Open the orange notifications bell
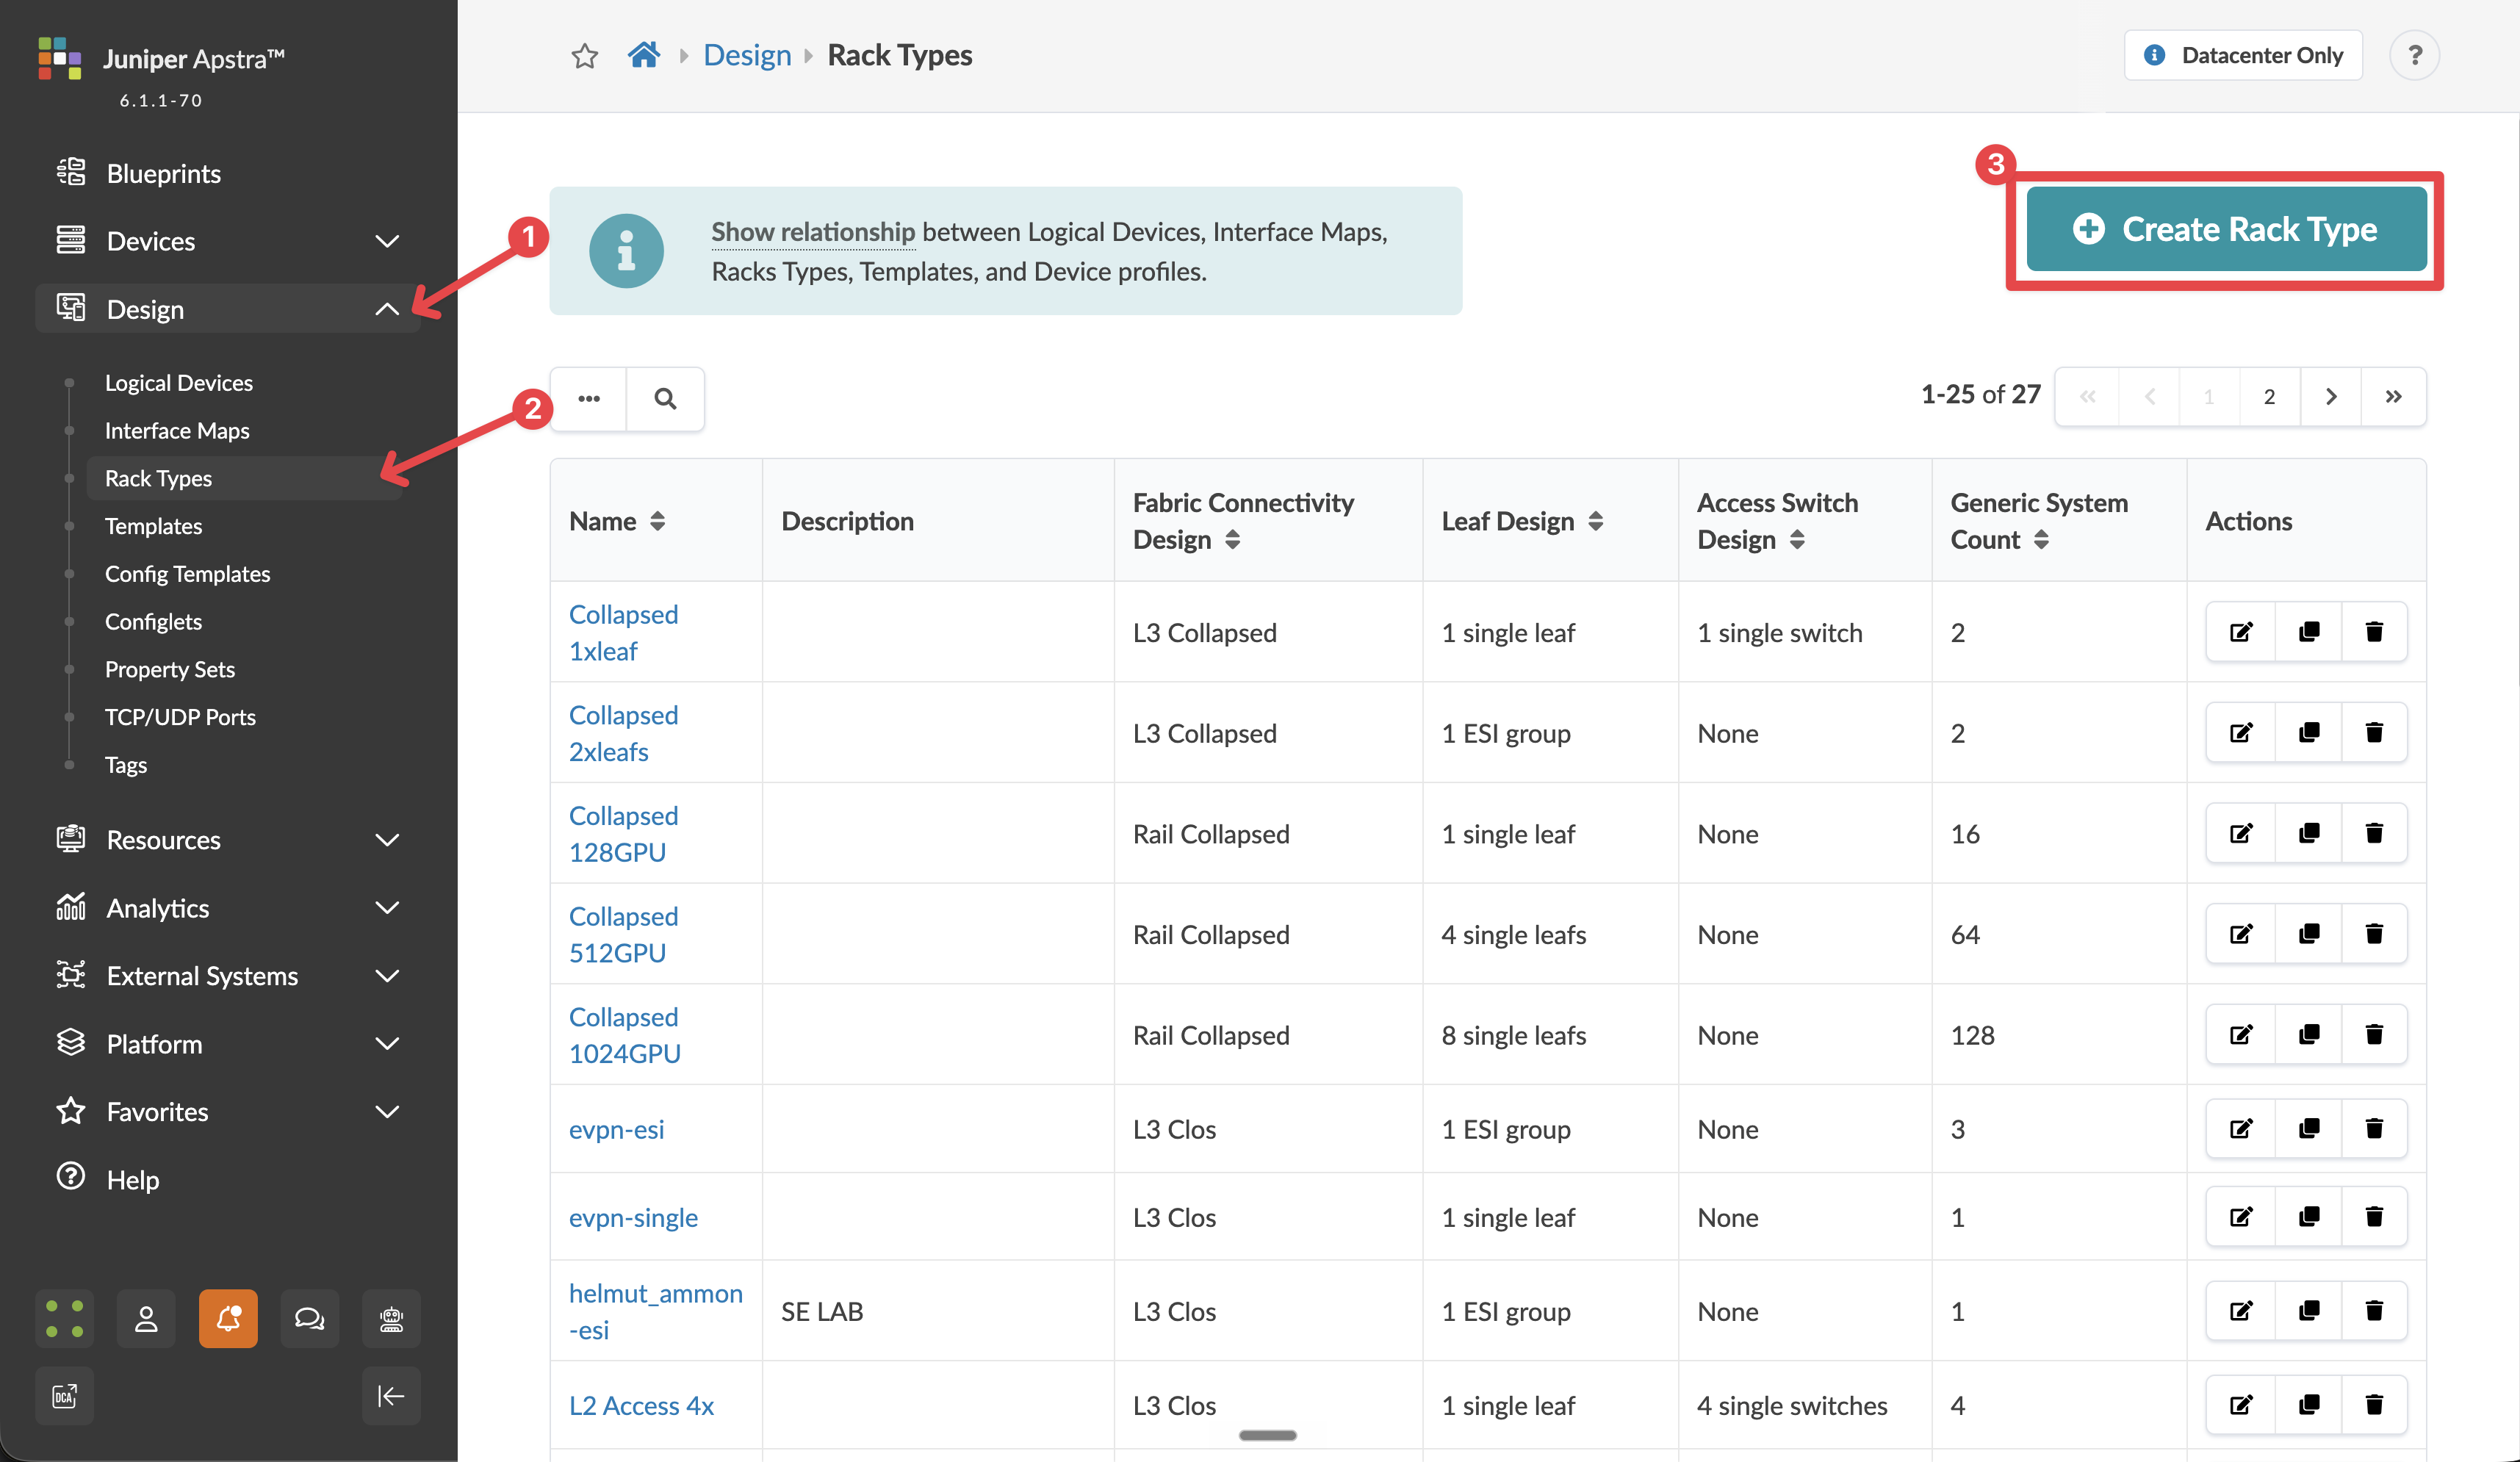 pos(228,1318)
